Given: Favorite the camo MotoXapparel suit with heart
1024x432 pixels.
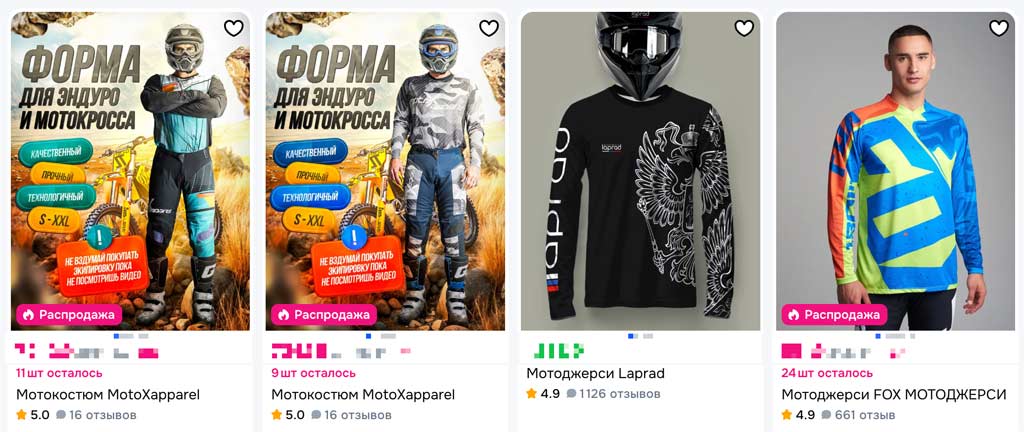Looking at the screenshot, I should click(x=488, y=27).
